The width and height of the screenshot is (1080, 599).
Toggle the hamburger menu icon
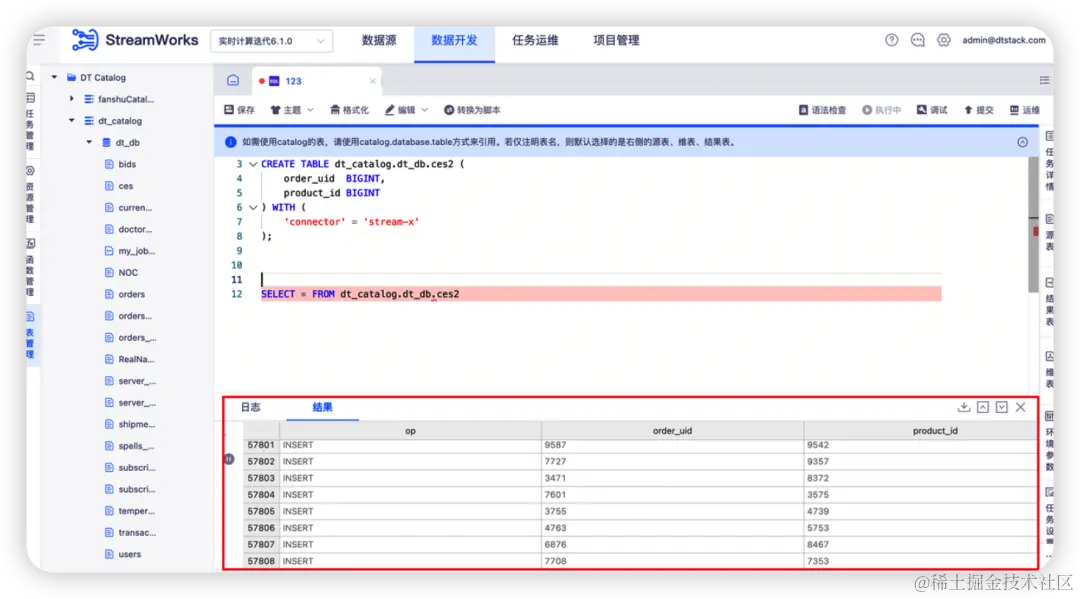[39, 39]
